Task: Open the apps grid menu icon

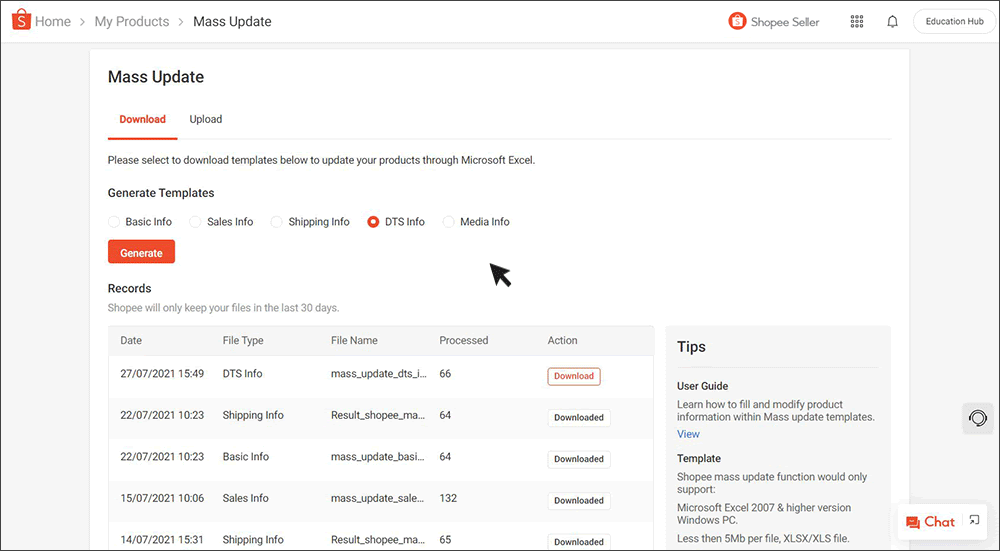Action: pyautogui.click(x=857, y=22)
